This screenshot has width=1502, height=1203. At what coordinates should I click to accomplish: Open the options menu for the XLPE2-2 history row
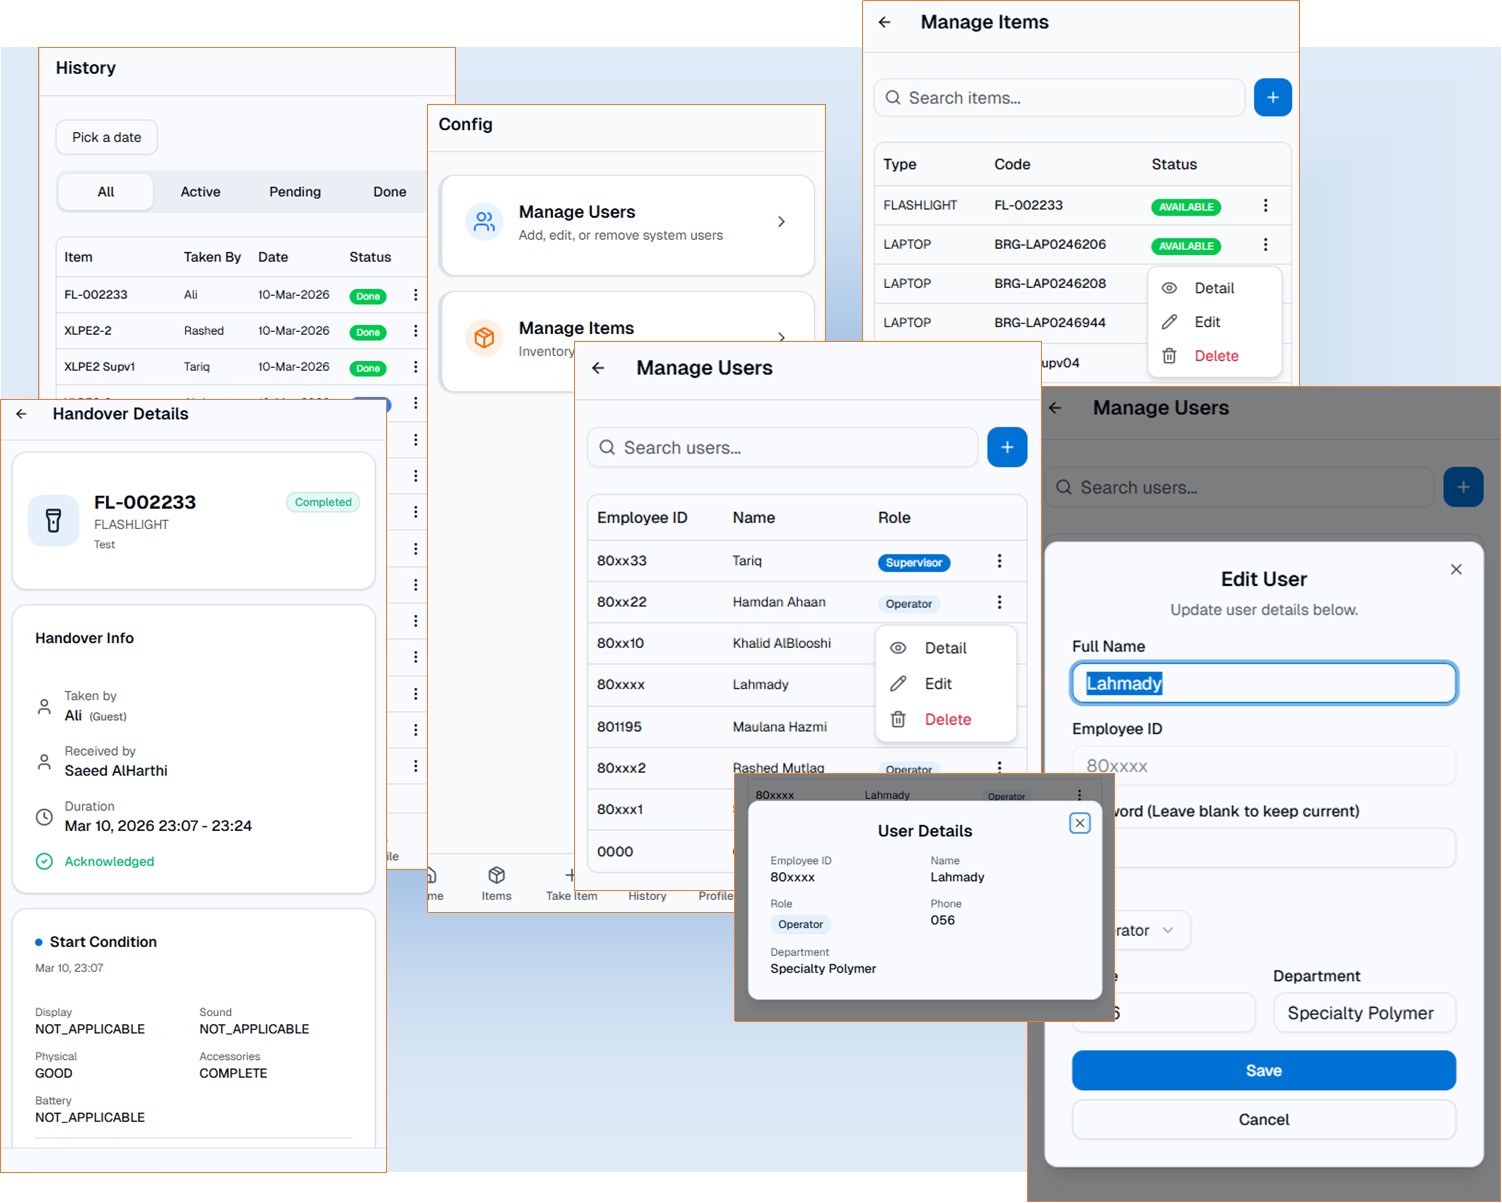click(x=415, y=331)
